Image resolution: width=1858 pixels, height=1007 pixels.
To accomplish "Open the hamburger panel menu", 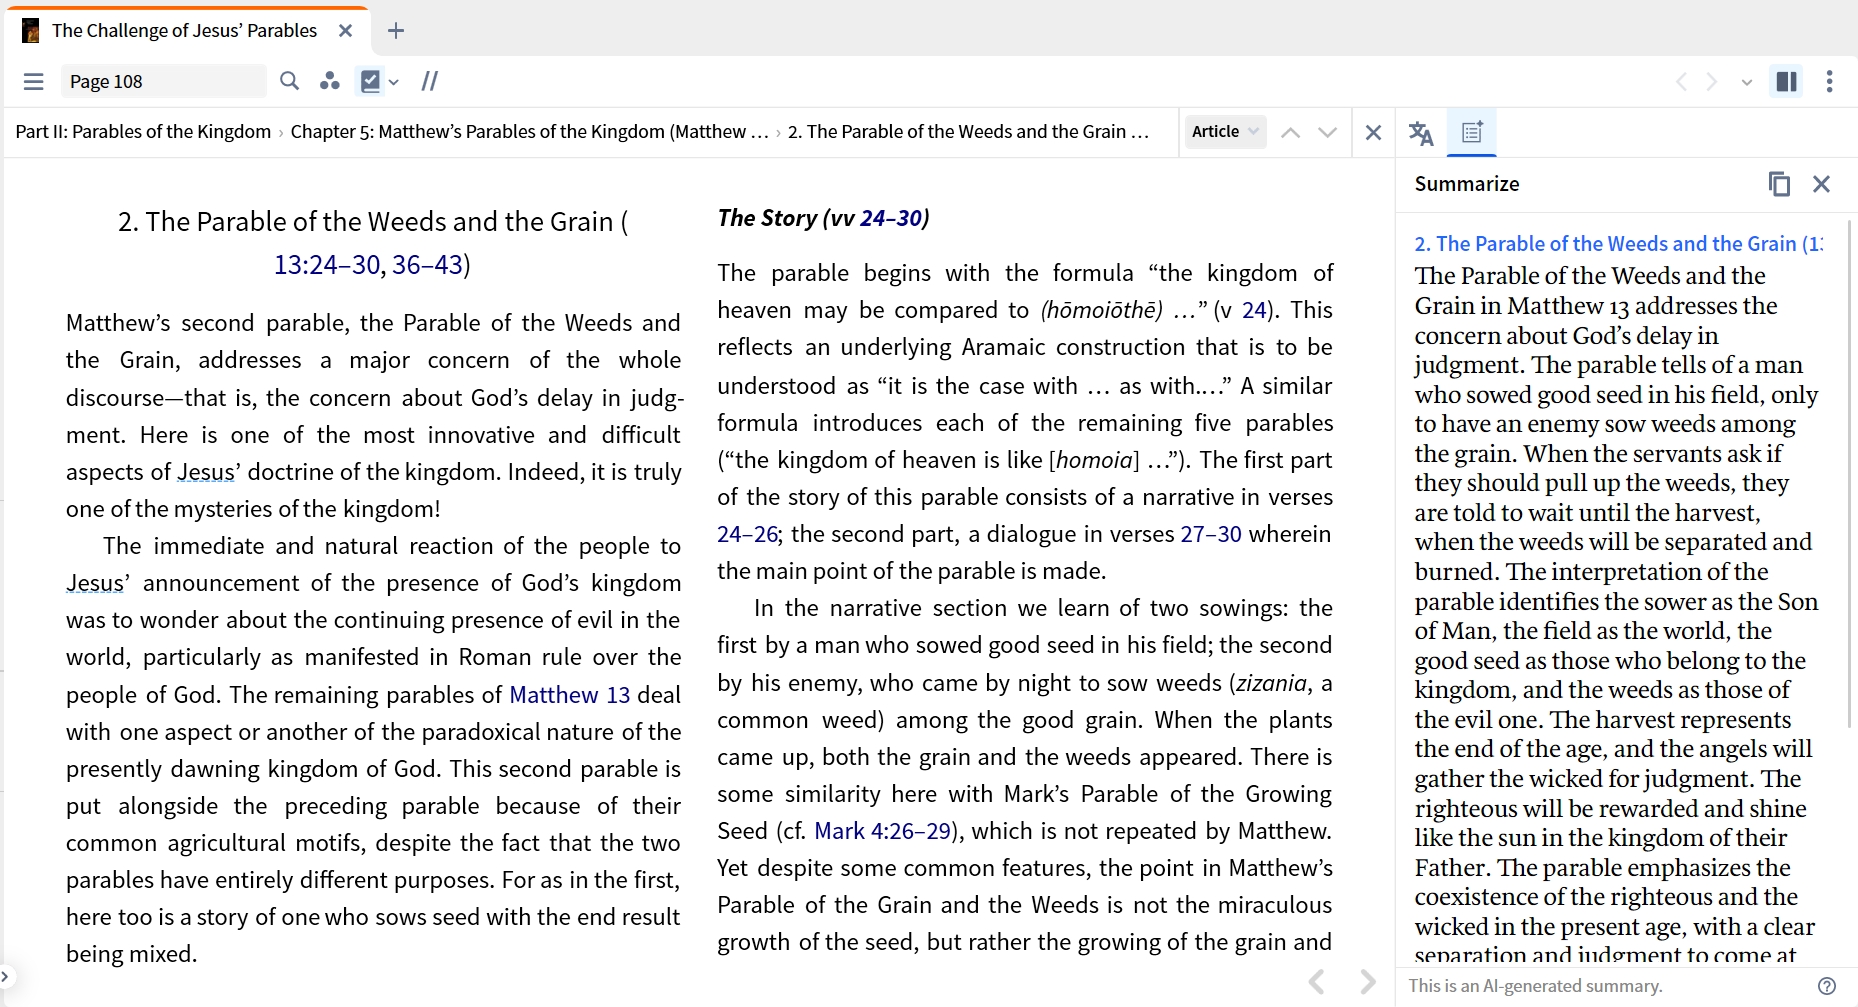I will pos(33,81).
